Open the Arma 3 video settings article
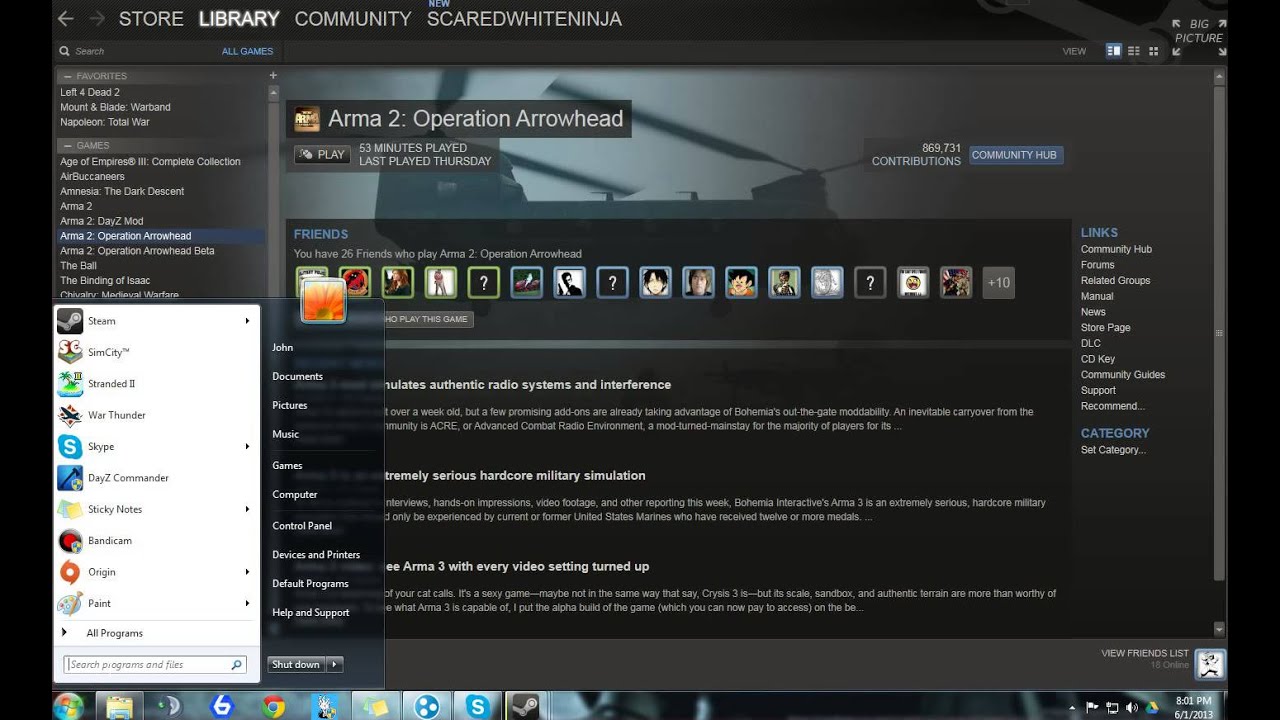1280x720 pixels. tap(516, 567)
